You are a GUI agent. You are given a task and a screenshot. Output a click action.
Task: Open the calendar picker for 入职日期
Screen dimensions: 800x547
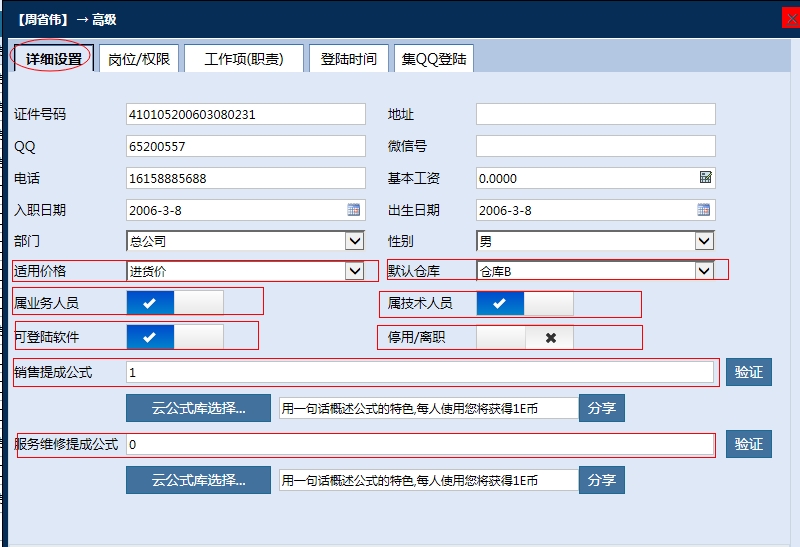354,209
